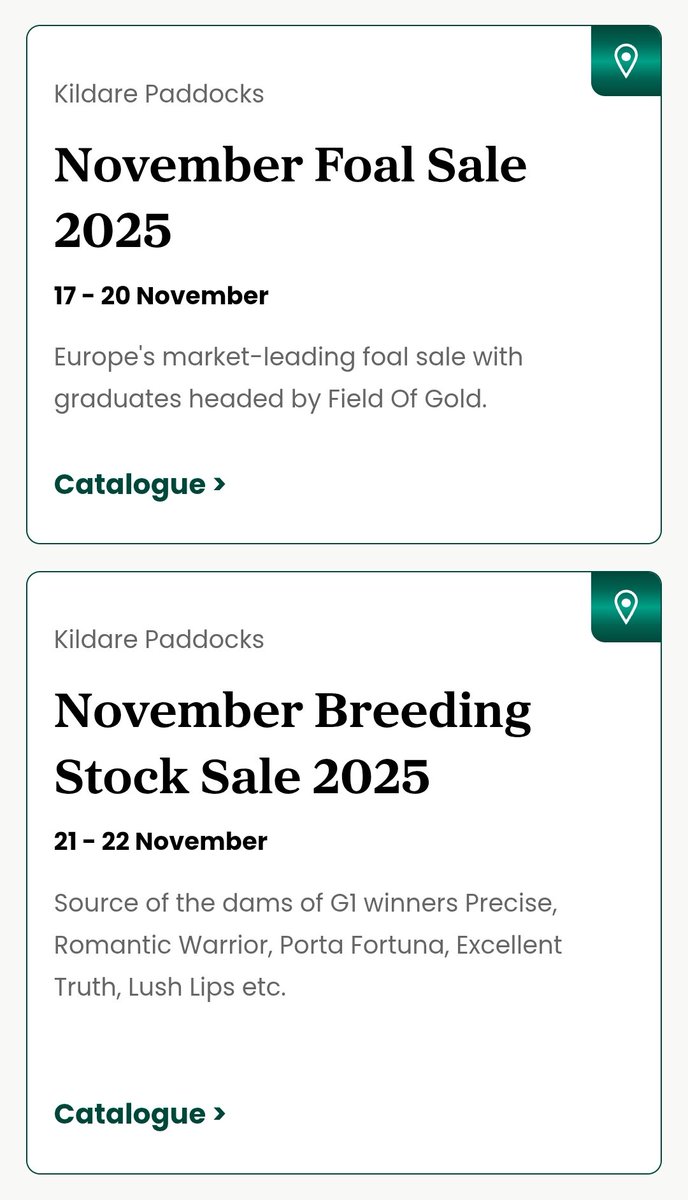Click Kildare Paddocks label above Foal Sale
The width and height of the screenshot is (688, 1200).
coord(159,94)
